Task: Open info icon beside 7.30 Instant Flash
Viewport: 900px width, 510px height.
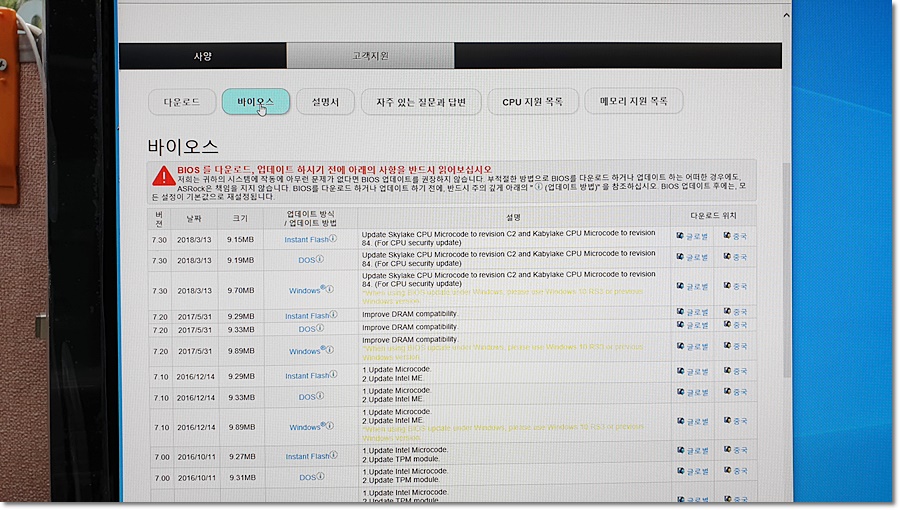Action: point(333,238)
